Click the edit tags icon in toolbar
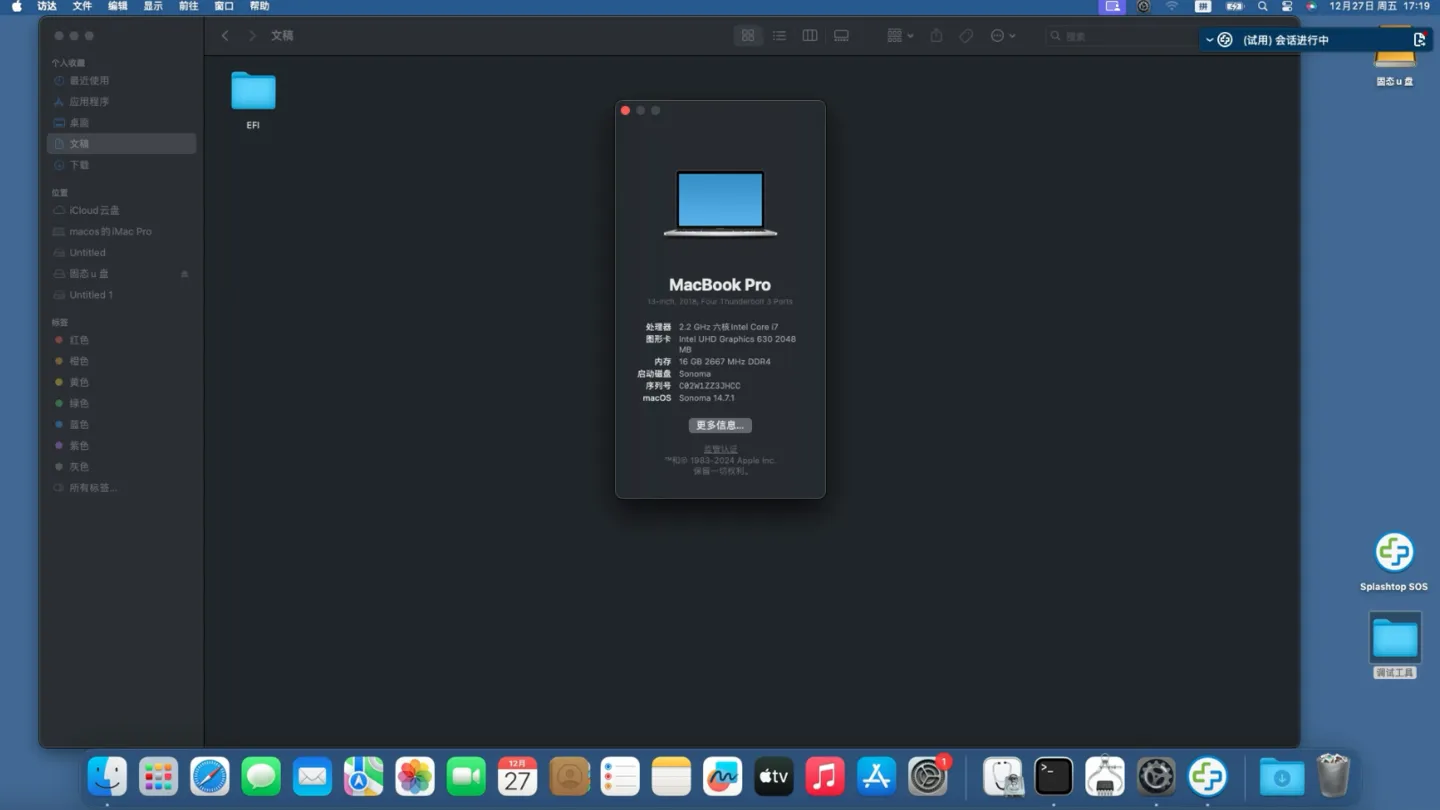The image size is (1440, 810). (966, 36)
